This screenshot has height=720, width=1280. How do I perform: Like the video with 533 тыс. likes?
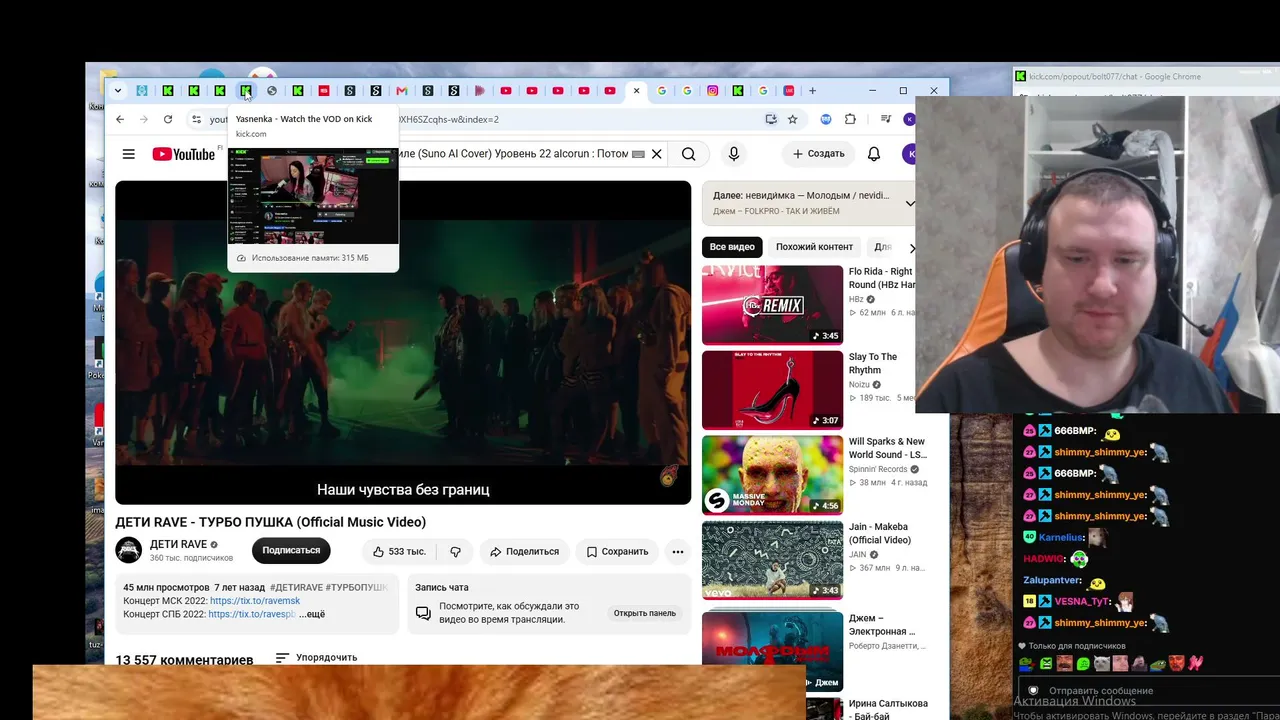pos(399,551)
